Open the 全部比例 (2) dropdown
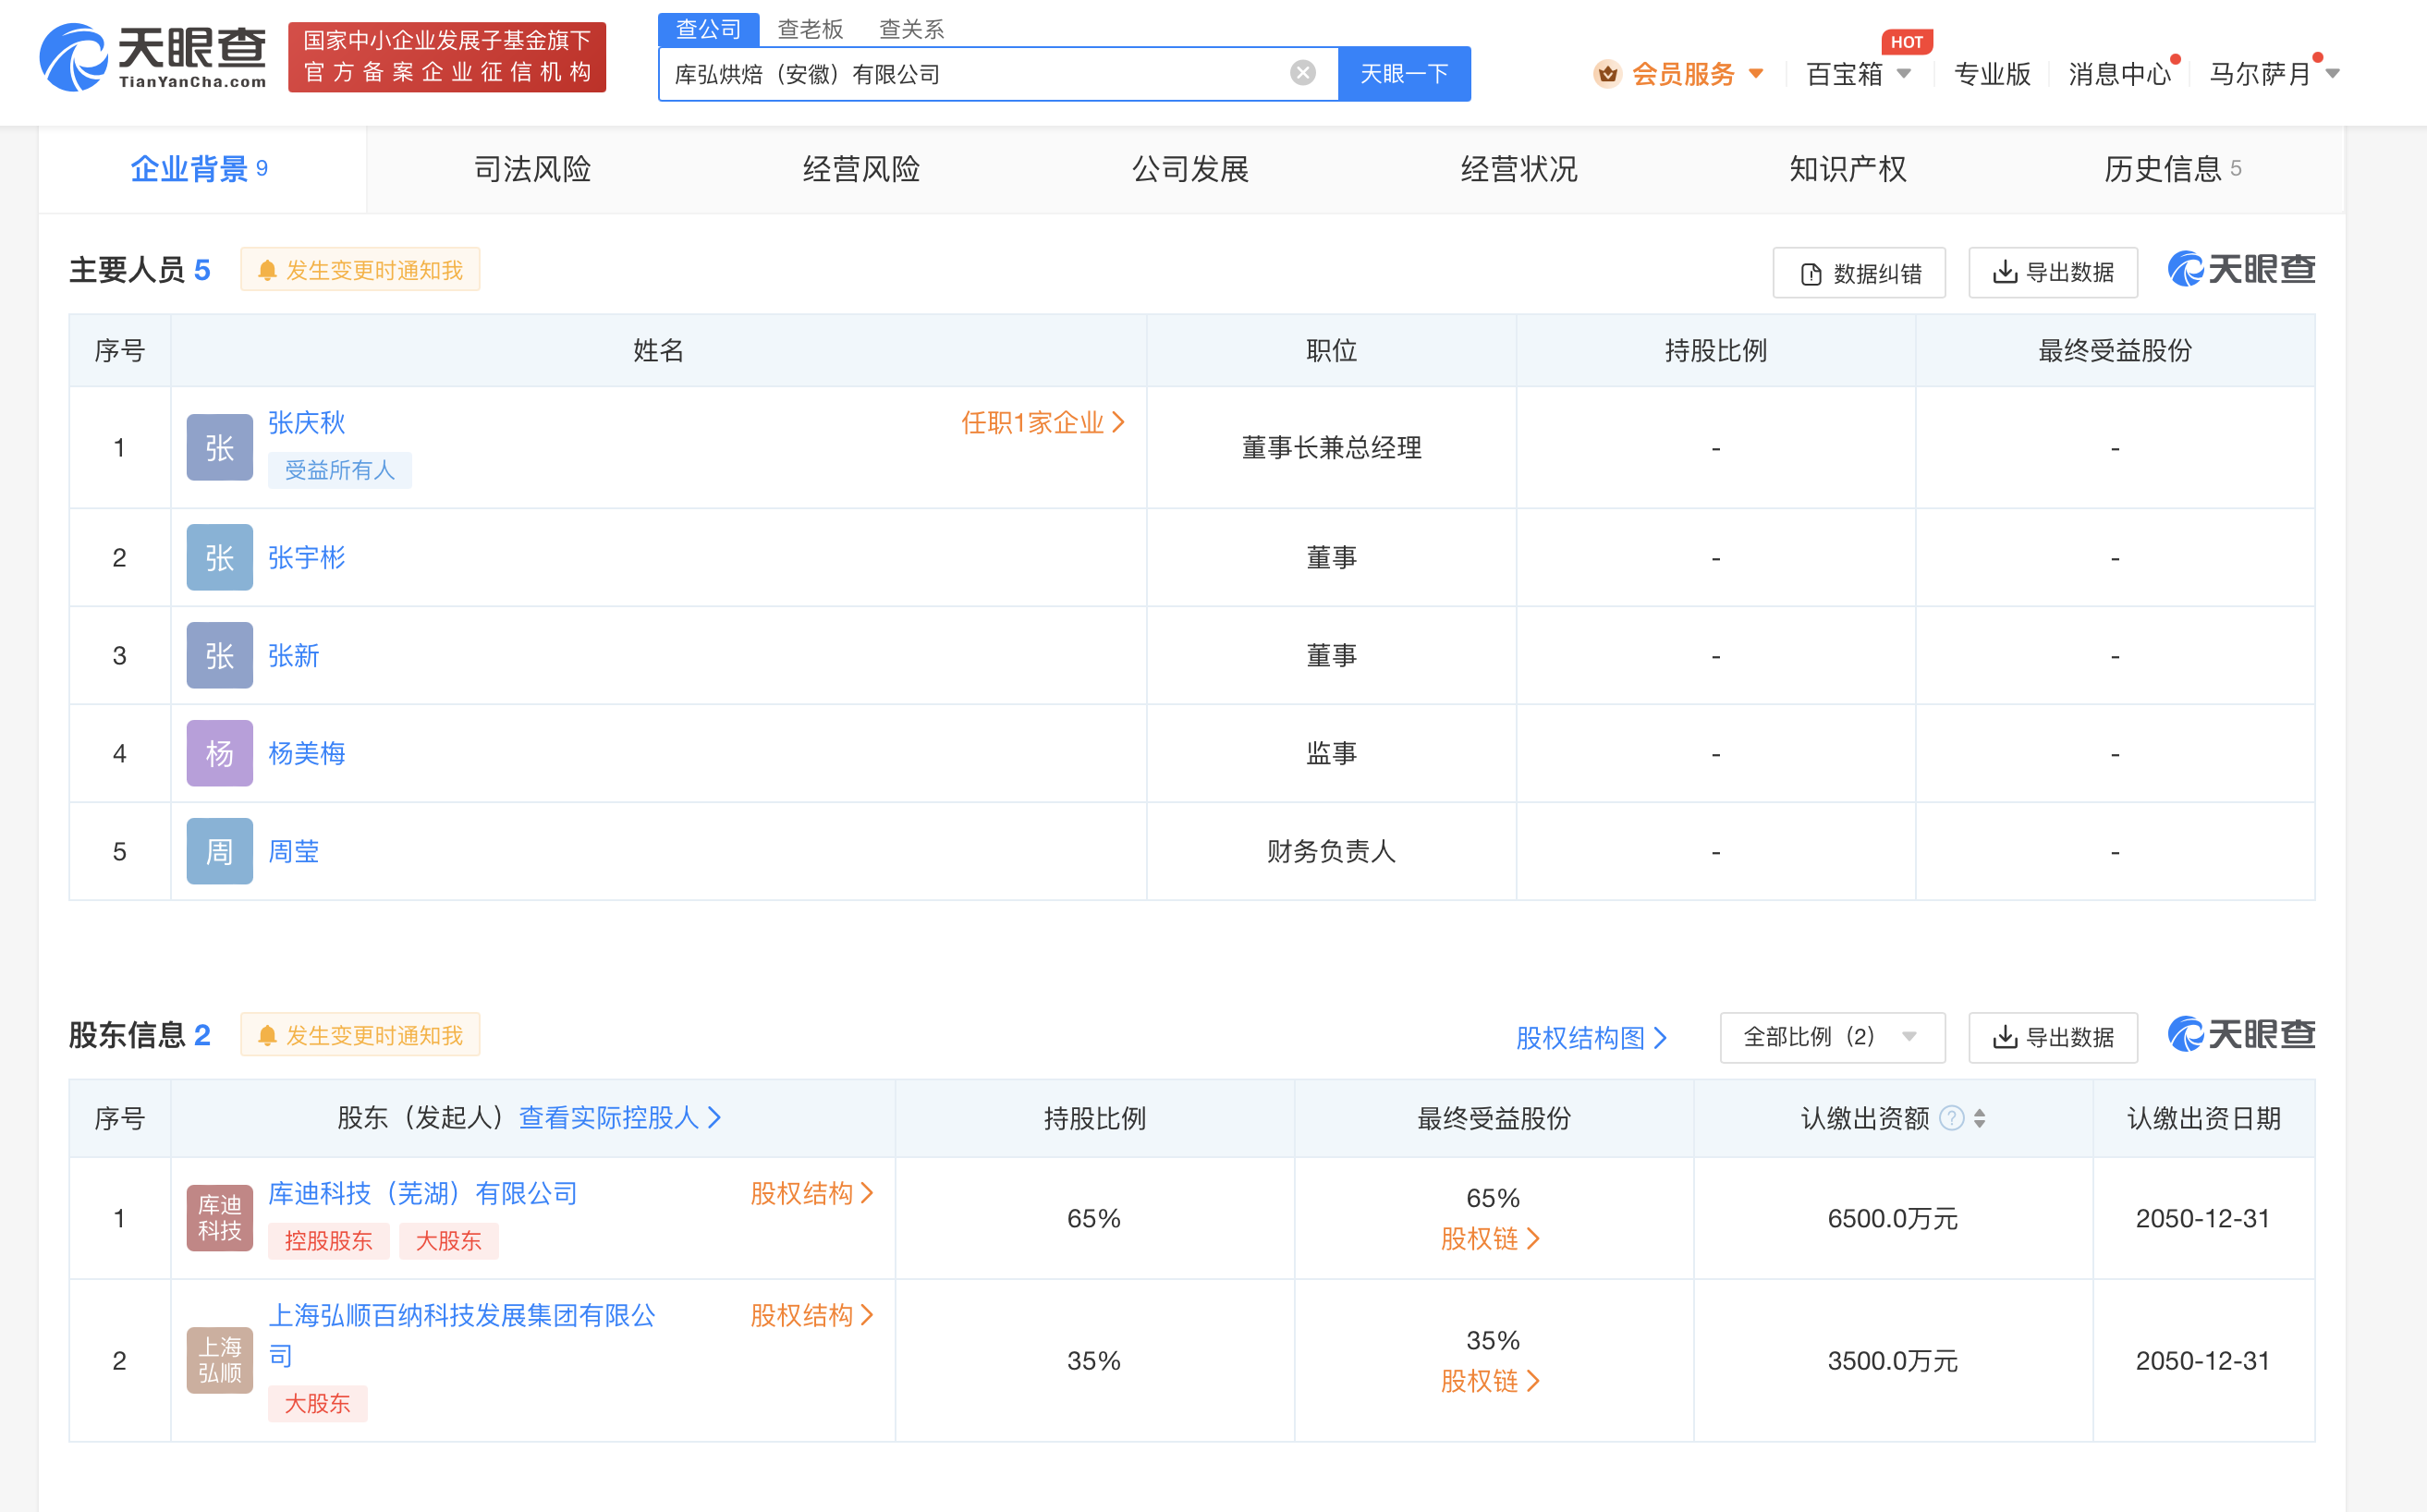Image resolution: width=2427 pixels, height=1512 pixels. pyautogui.click(x=1832, y=1038)
